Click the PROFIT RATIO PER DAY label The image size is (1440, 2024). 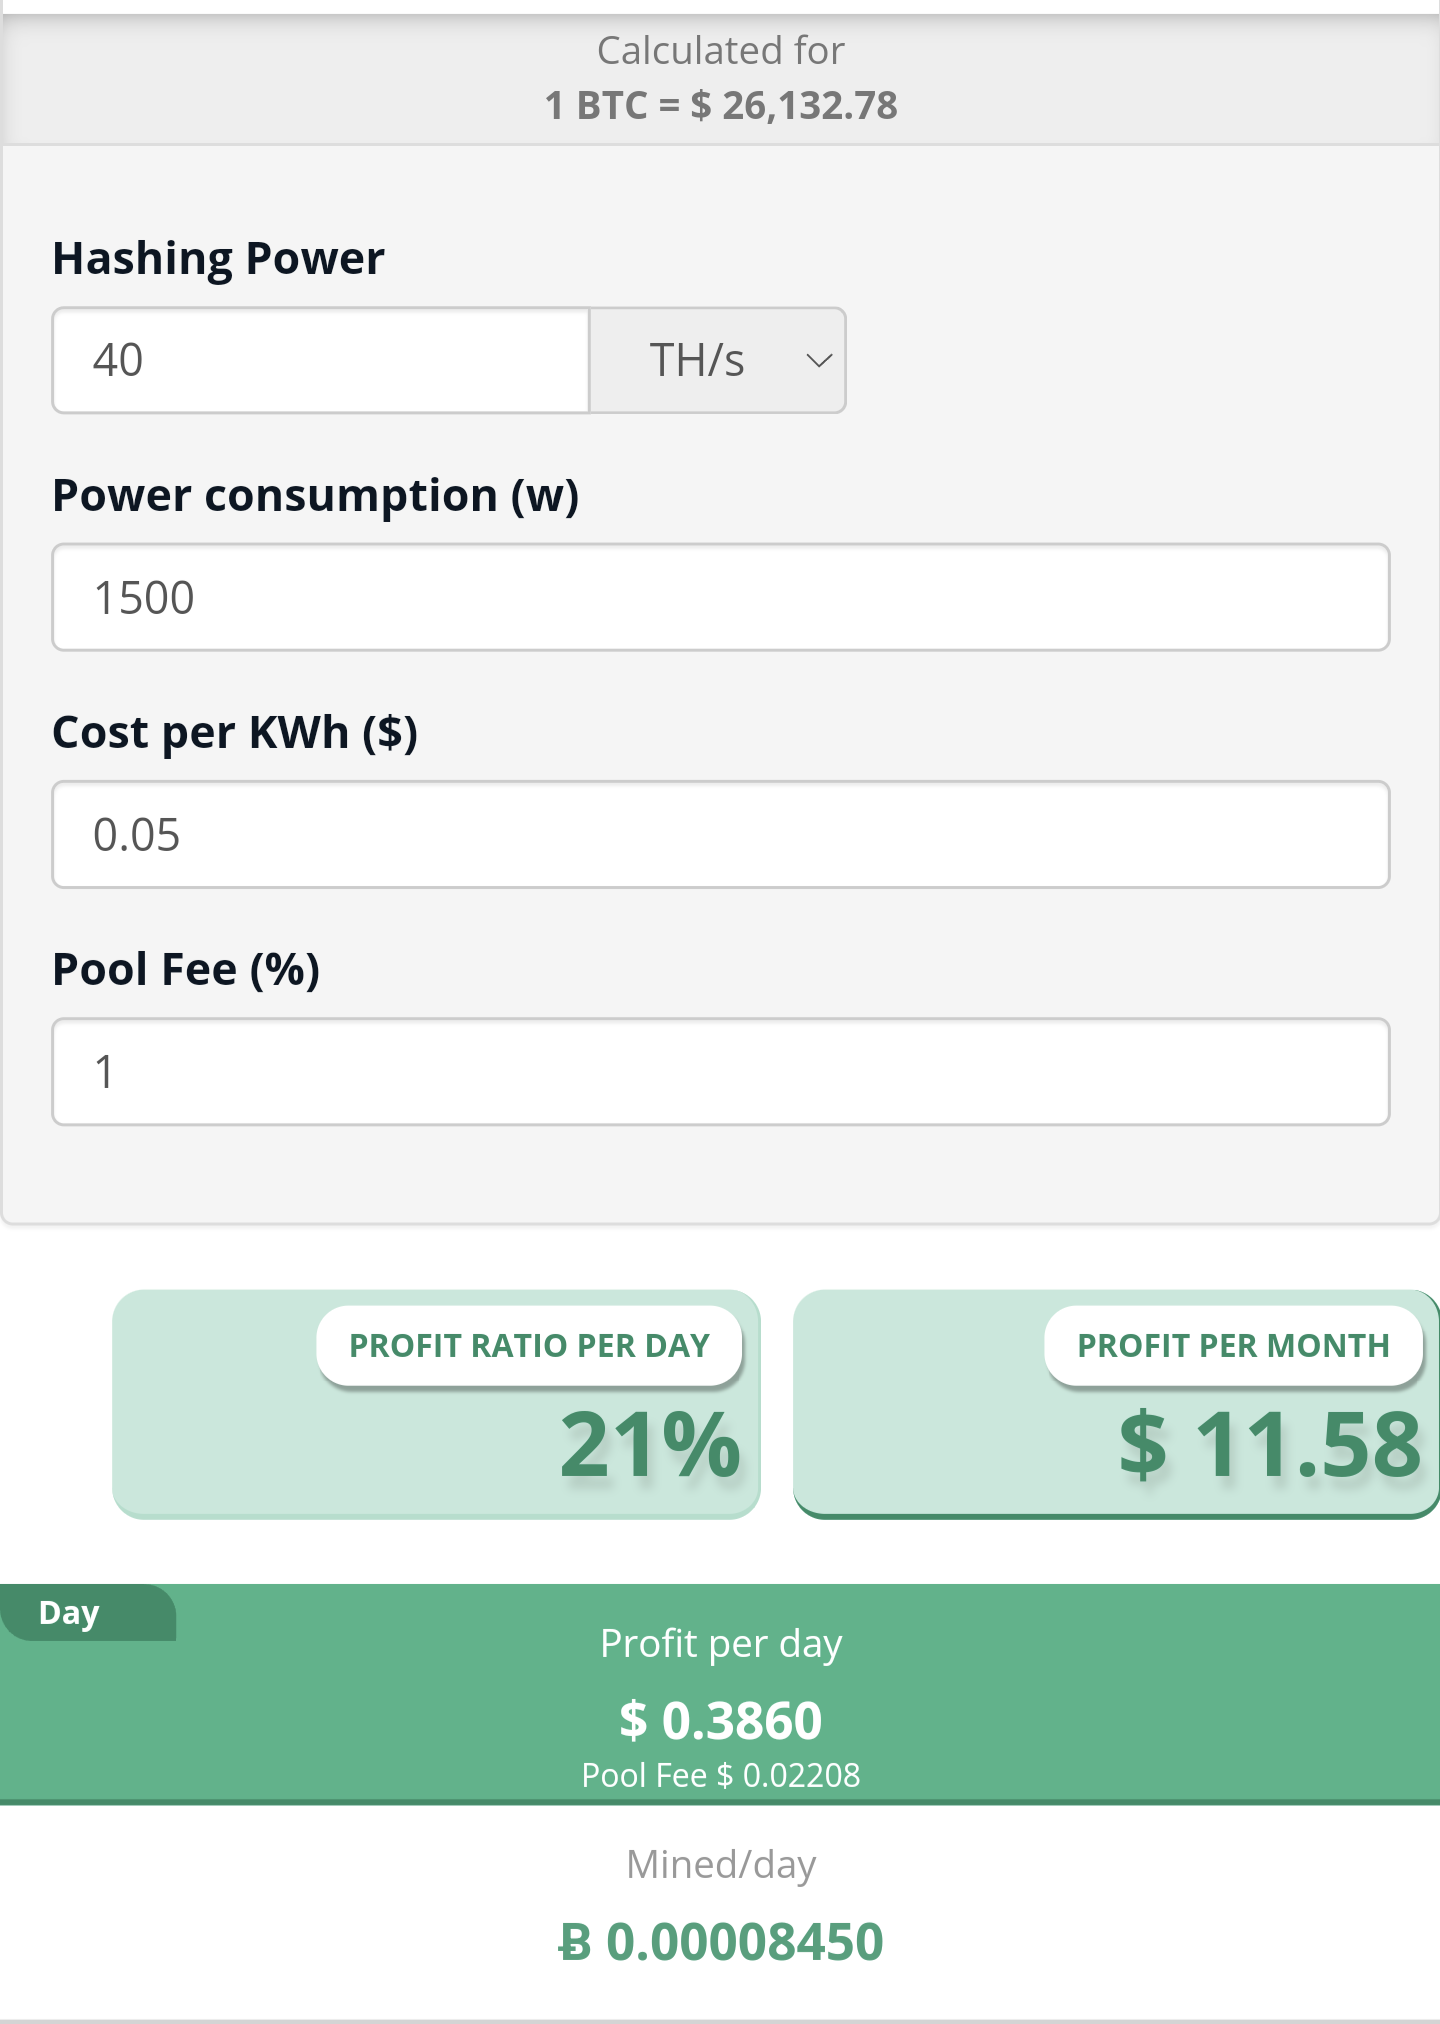point(529,1346)
